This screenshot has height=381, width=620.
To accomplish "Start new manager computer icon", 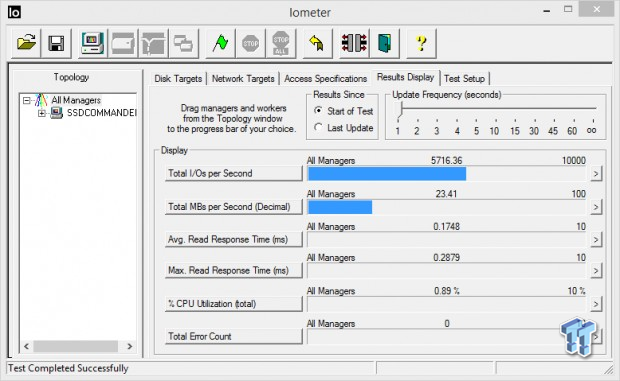I will point(93,43).
